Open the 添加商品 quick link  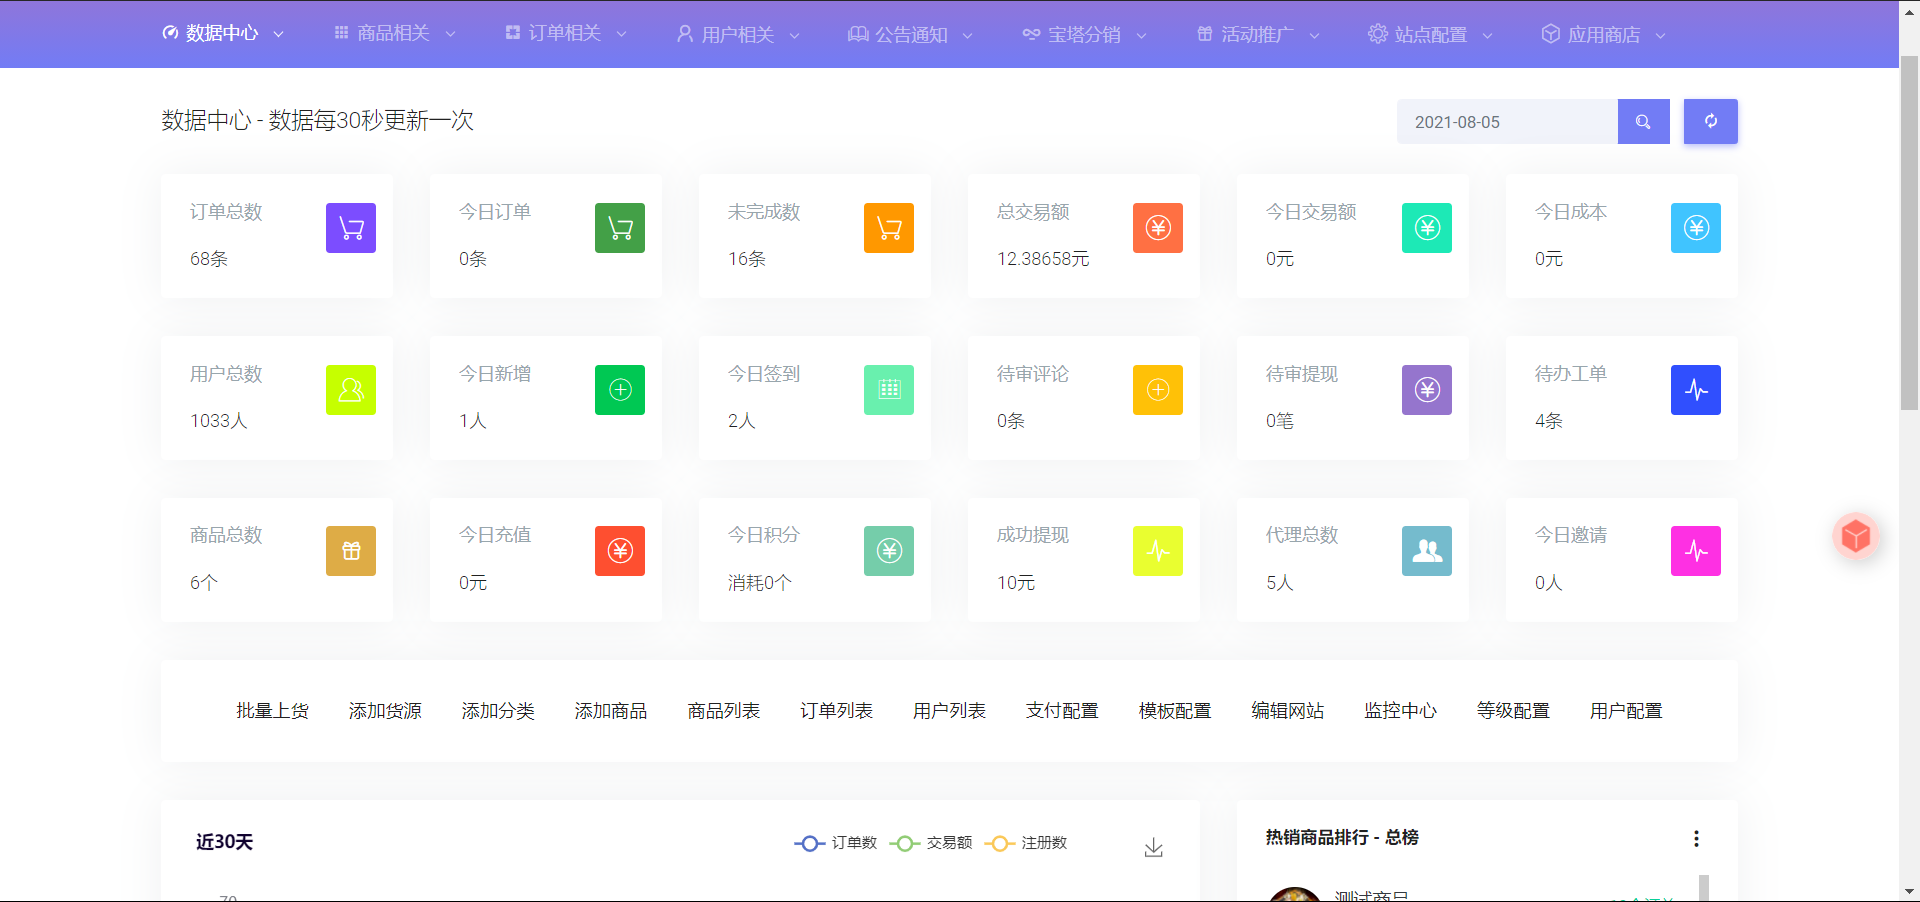click(x=610, y=711)
